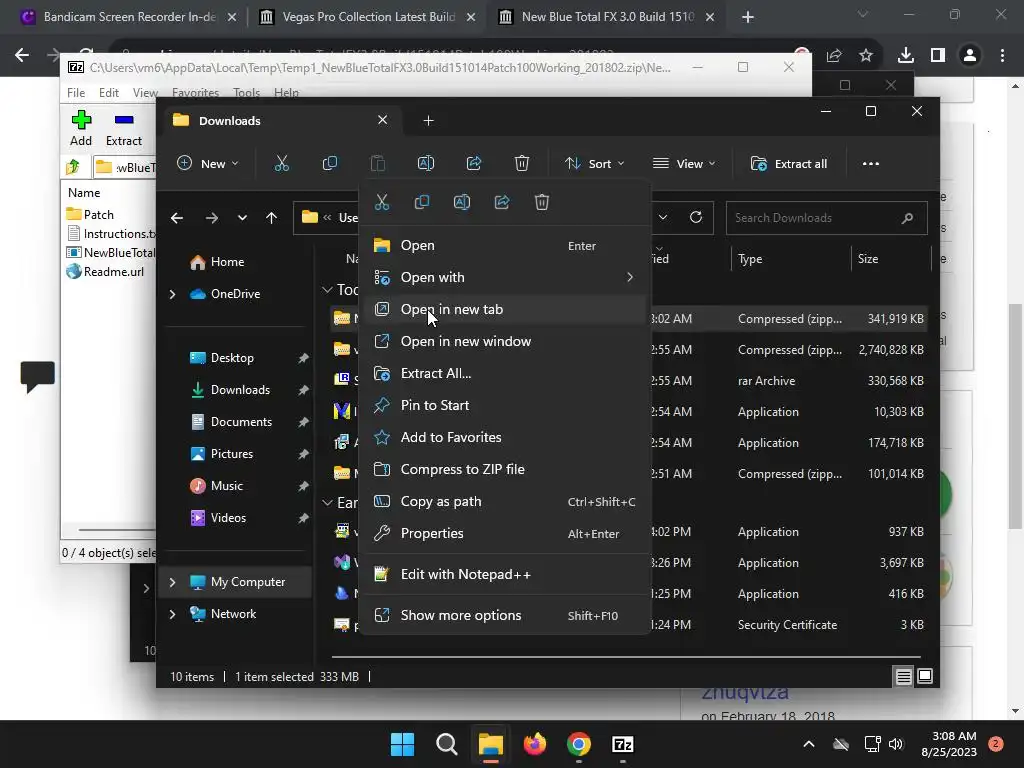Bookmark page with Chrome star icon
The height and width of the screenshot is (768, 1024).
click(866, 56)
